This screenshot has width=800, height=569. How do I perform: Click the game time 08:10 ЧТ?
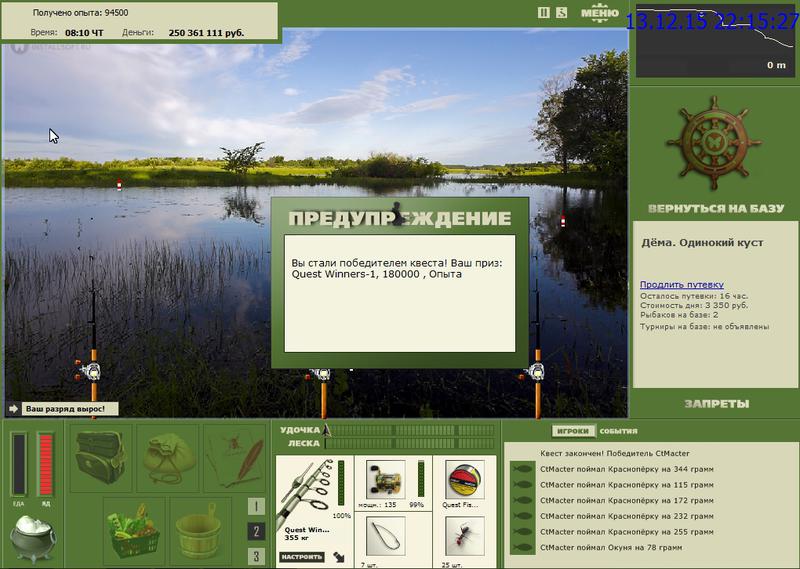tap(84, 33)
